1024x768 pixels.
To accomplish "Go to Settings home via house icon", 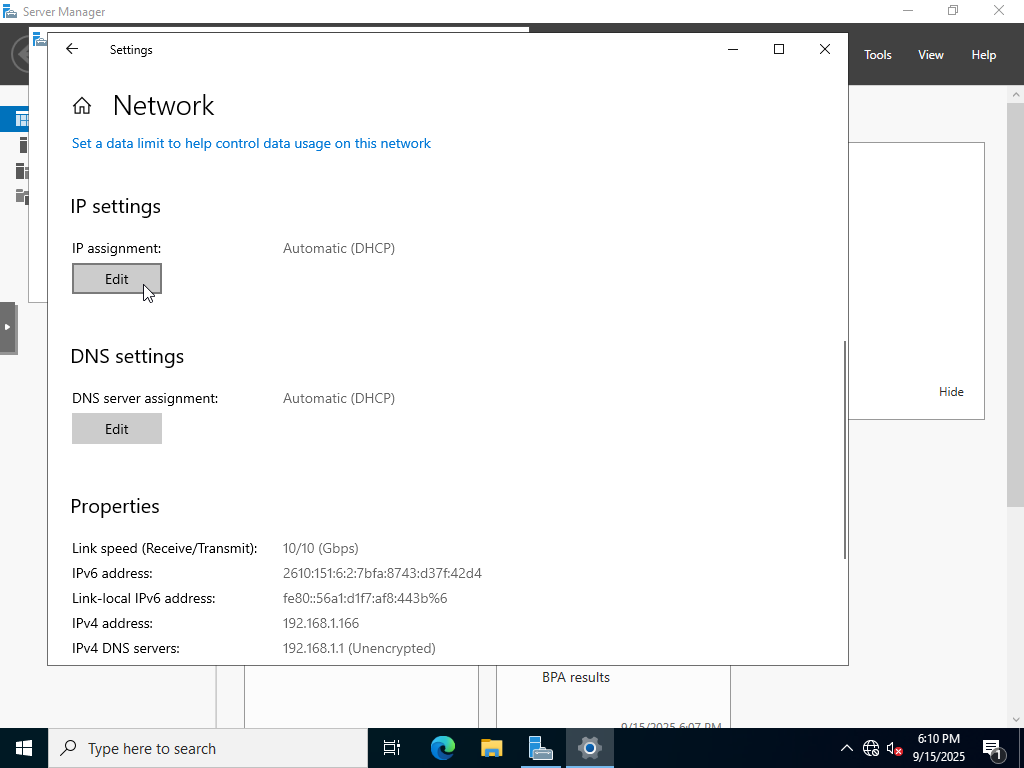I will [x=82, y=106].
